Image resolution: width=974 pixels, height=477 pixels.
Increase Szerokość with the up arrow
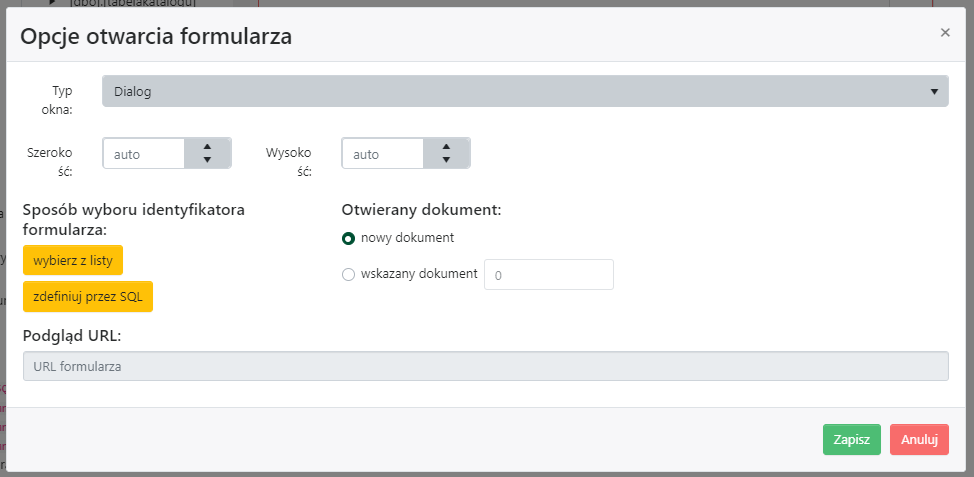pyautogui.click(x=207, y=146)
